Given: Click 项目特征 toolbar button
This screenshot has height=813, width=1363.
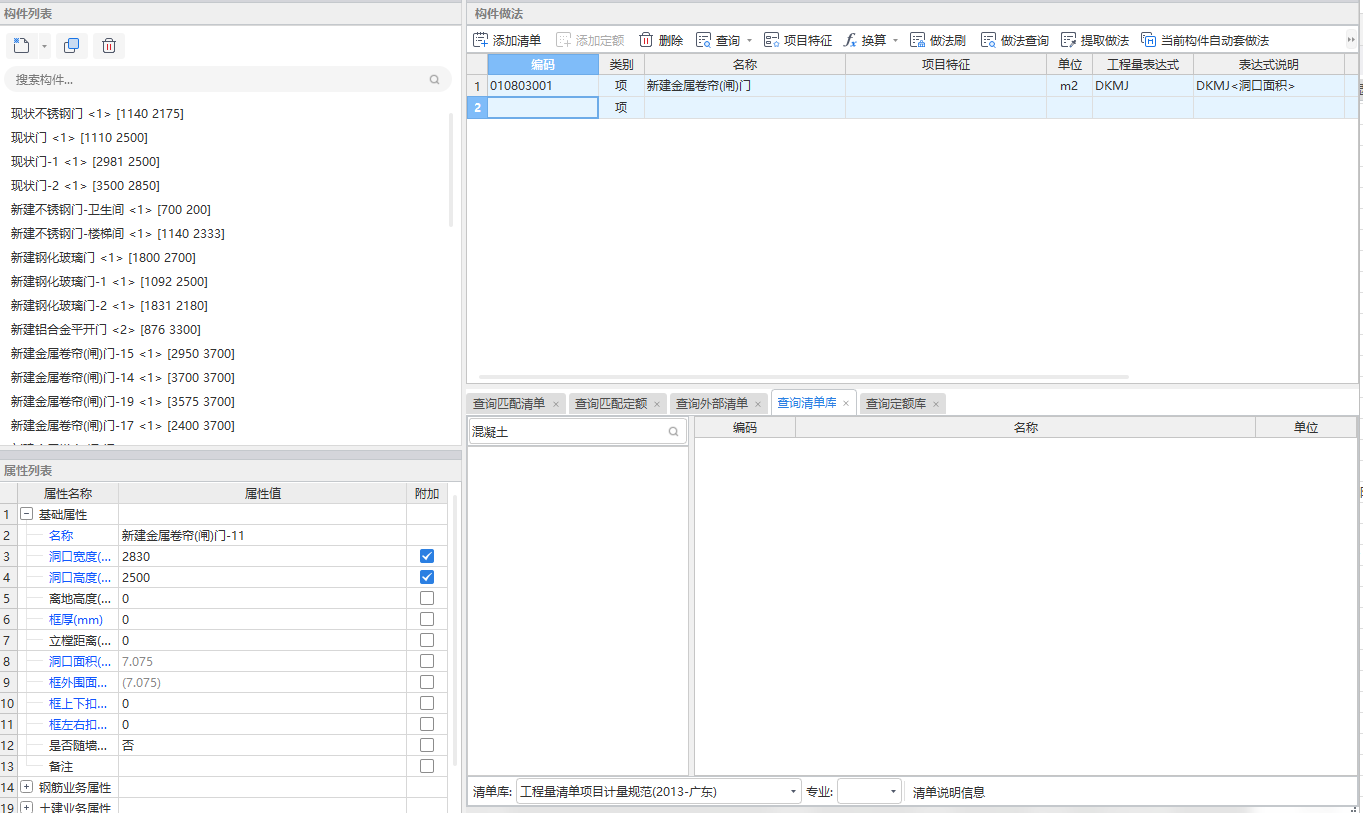Looking at the screenshot, I should coord(797,41).
